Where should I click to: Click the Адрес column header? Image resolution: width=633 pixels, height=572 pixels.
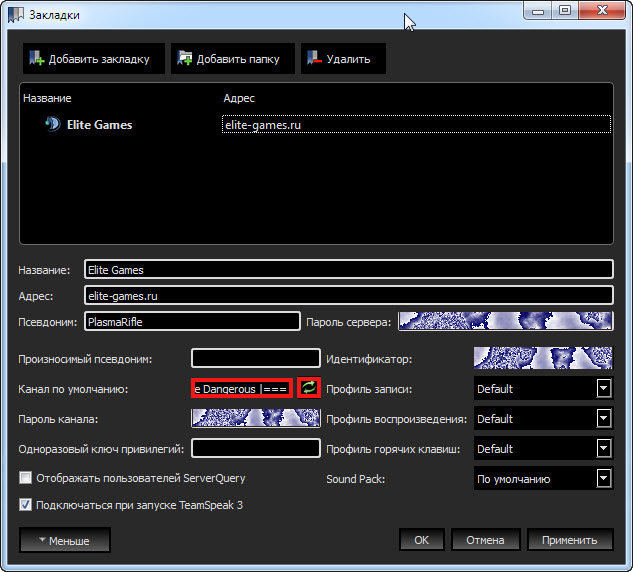(x=239, y=99)
